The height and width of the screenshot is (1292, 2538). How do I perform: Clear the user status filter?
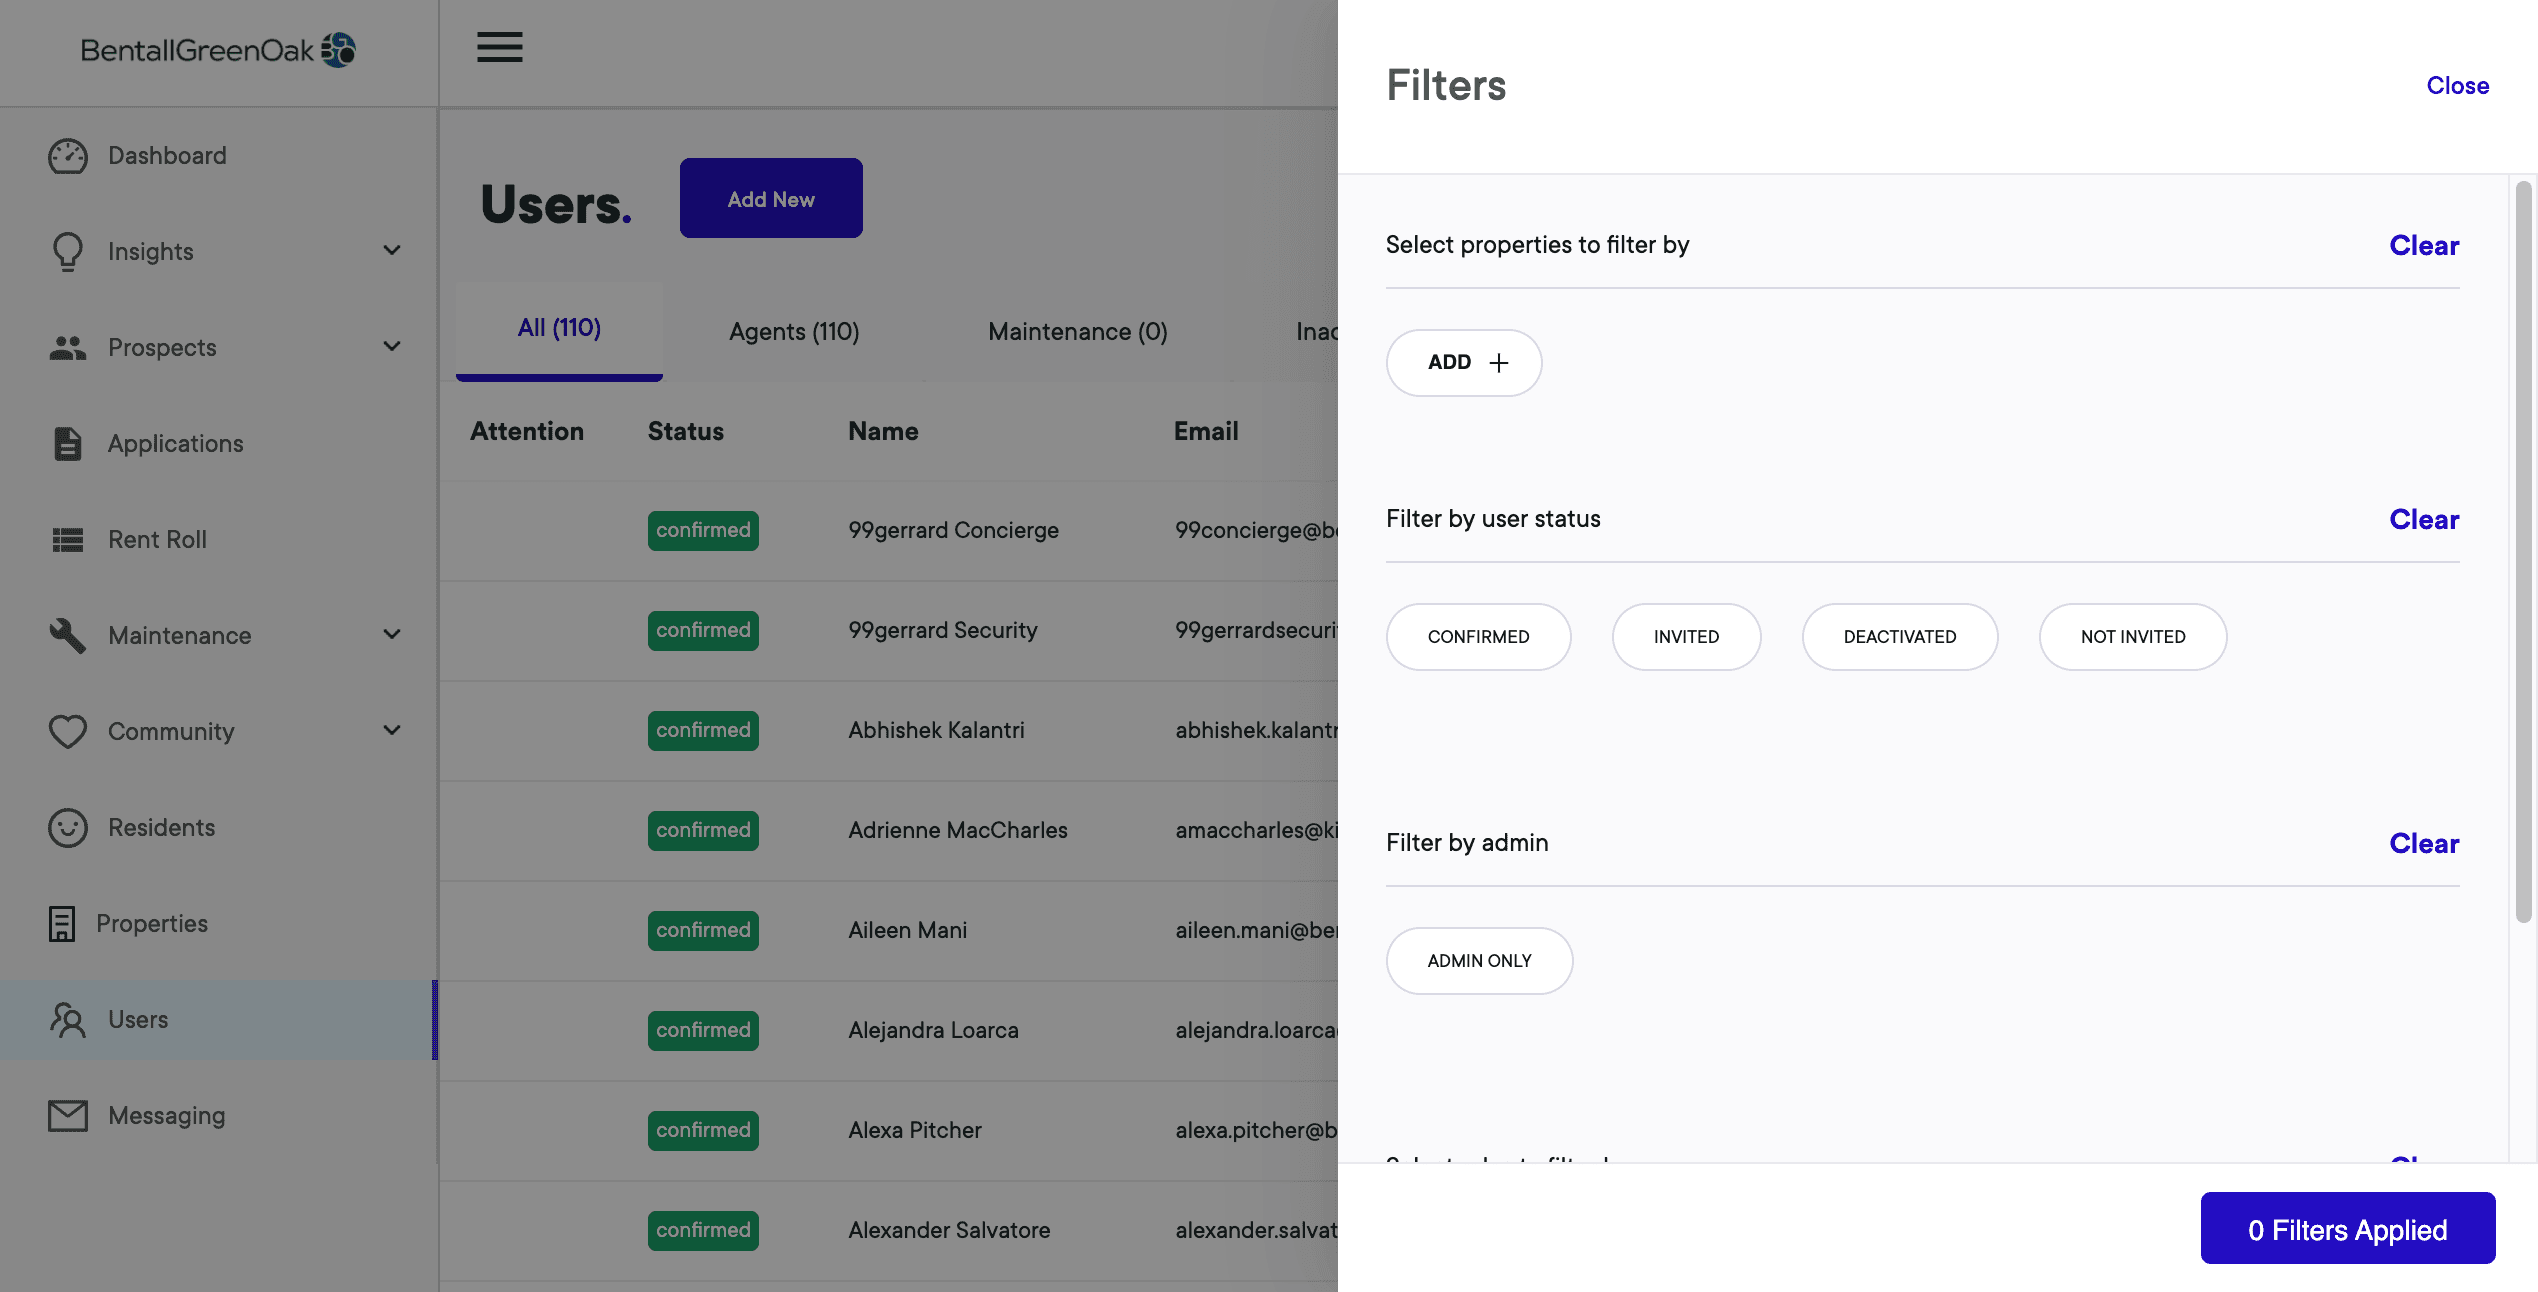(2424, 519)
